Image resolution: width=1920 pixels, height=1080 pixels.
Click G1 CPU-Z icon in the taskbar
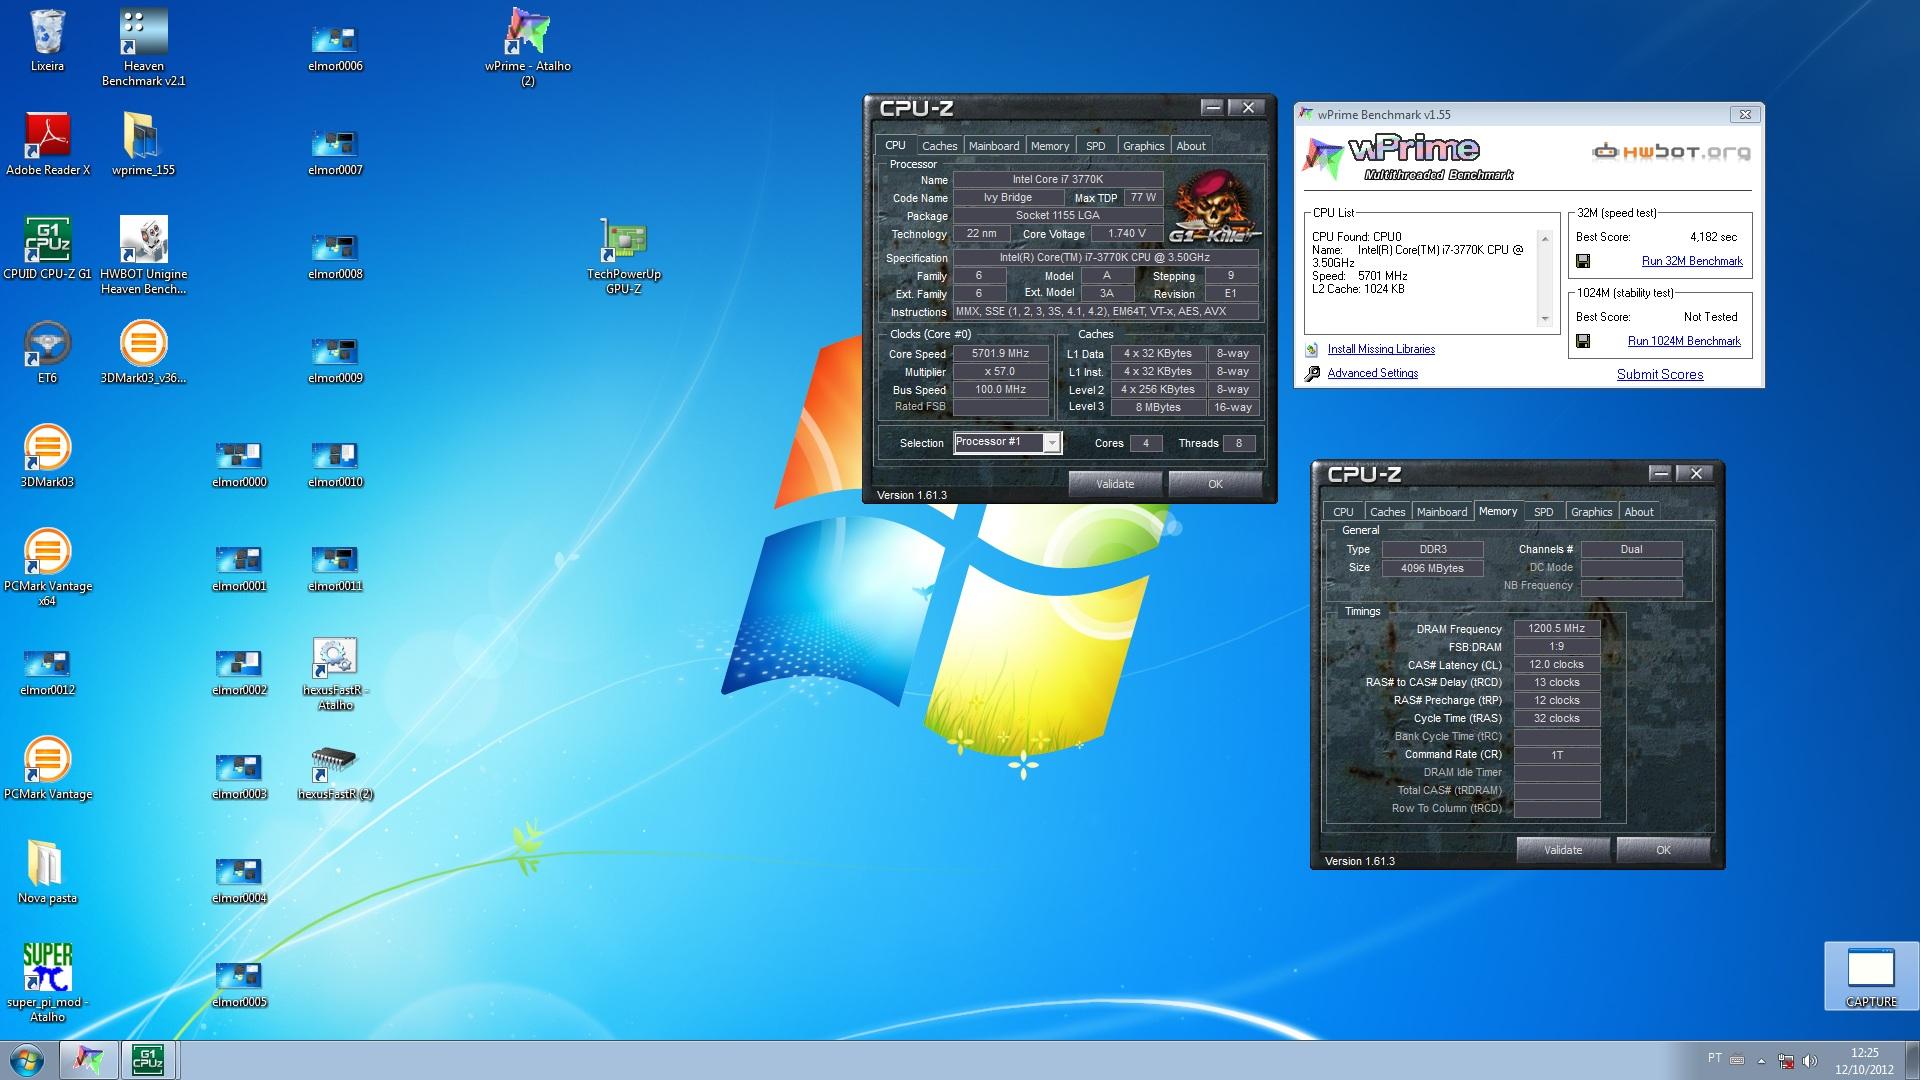(x=148, y=1060)
